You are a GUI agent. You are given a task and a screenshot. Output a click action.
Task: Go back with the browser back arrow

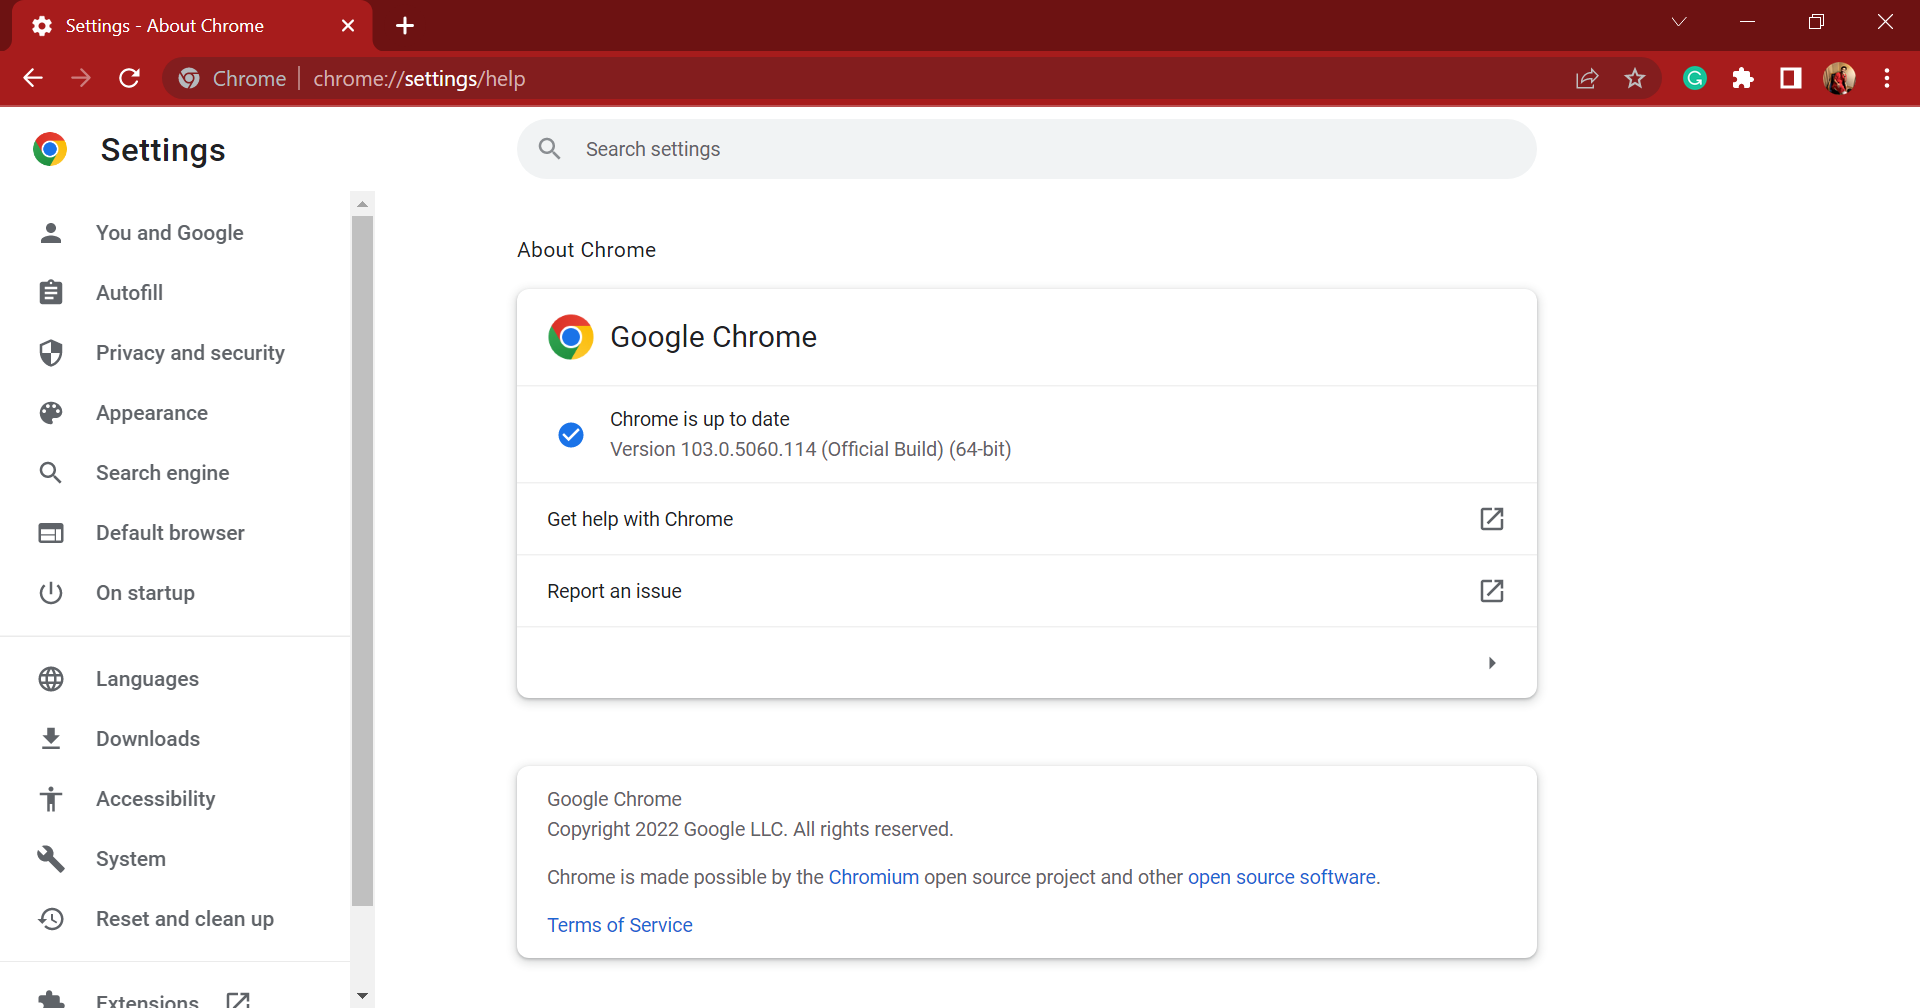pyautogui.click(x=33, y=78)
